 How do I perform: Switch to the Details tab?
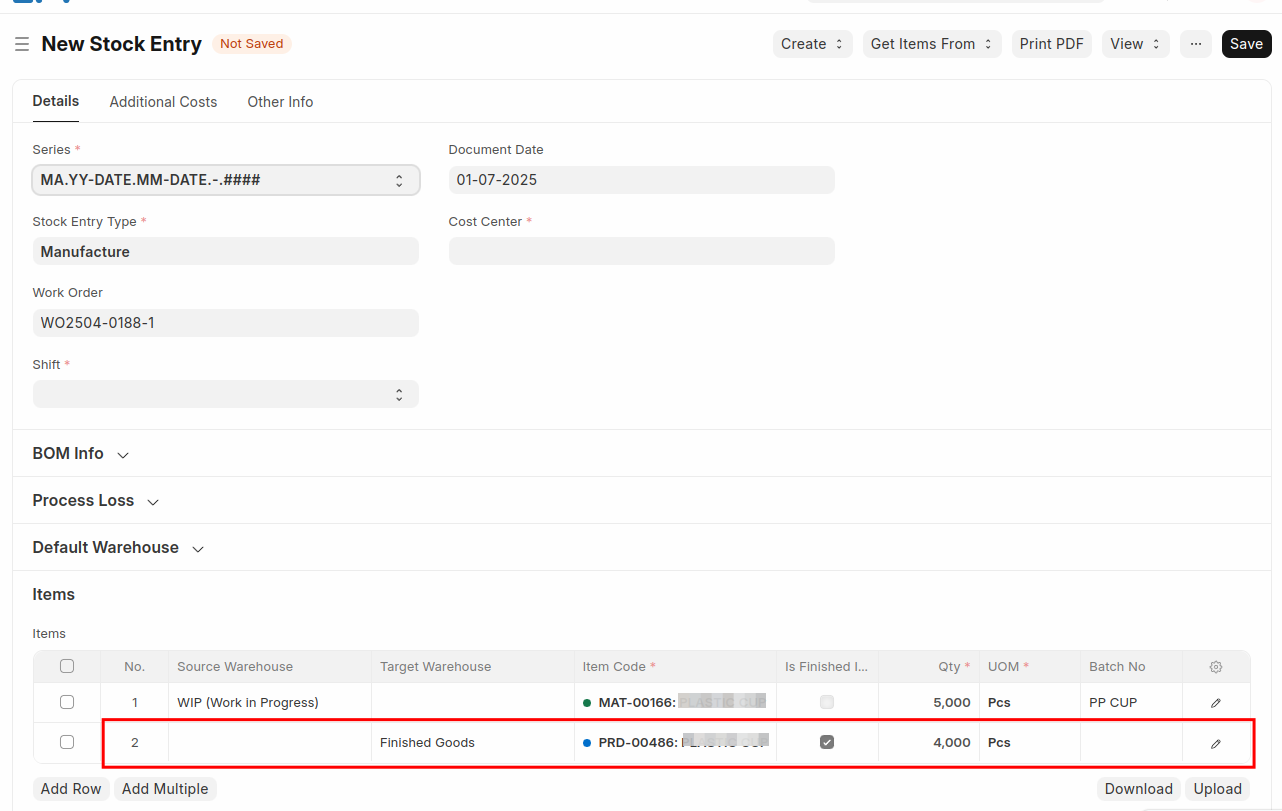click(x=56, y=101)
